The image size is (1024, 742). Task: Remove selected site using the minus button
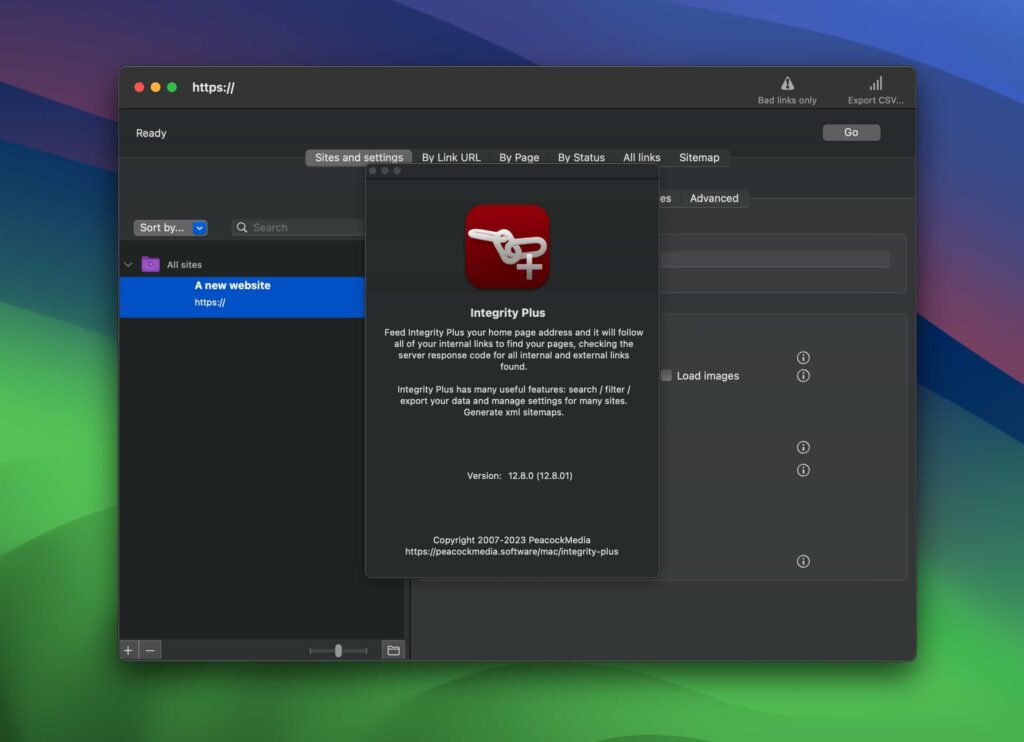point(150,650)
